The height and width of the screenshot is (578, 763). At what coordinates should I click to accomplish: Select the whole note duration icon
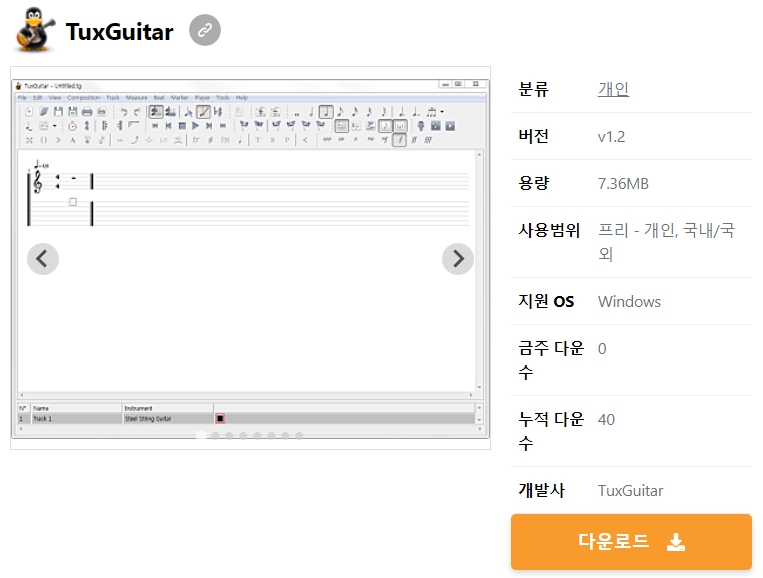(x=296, y=113)
